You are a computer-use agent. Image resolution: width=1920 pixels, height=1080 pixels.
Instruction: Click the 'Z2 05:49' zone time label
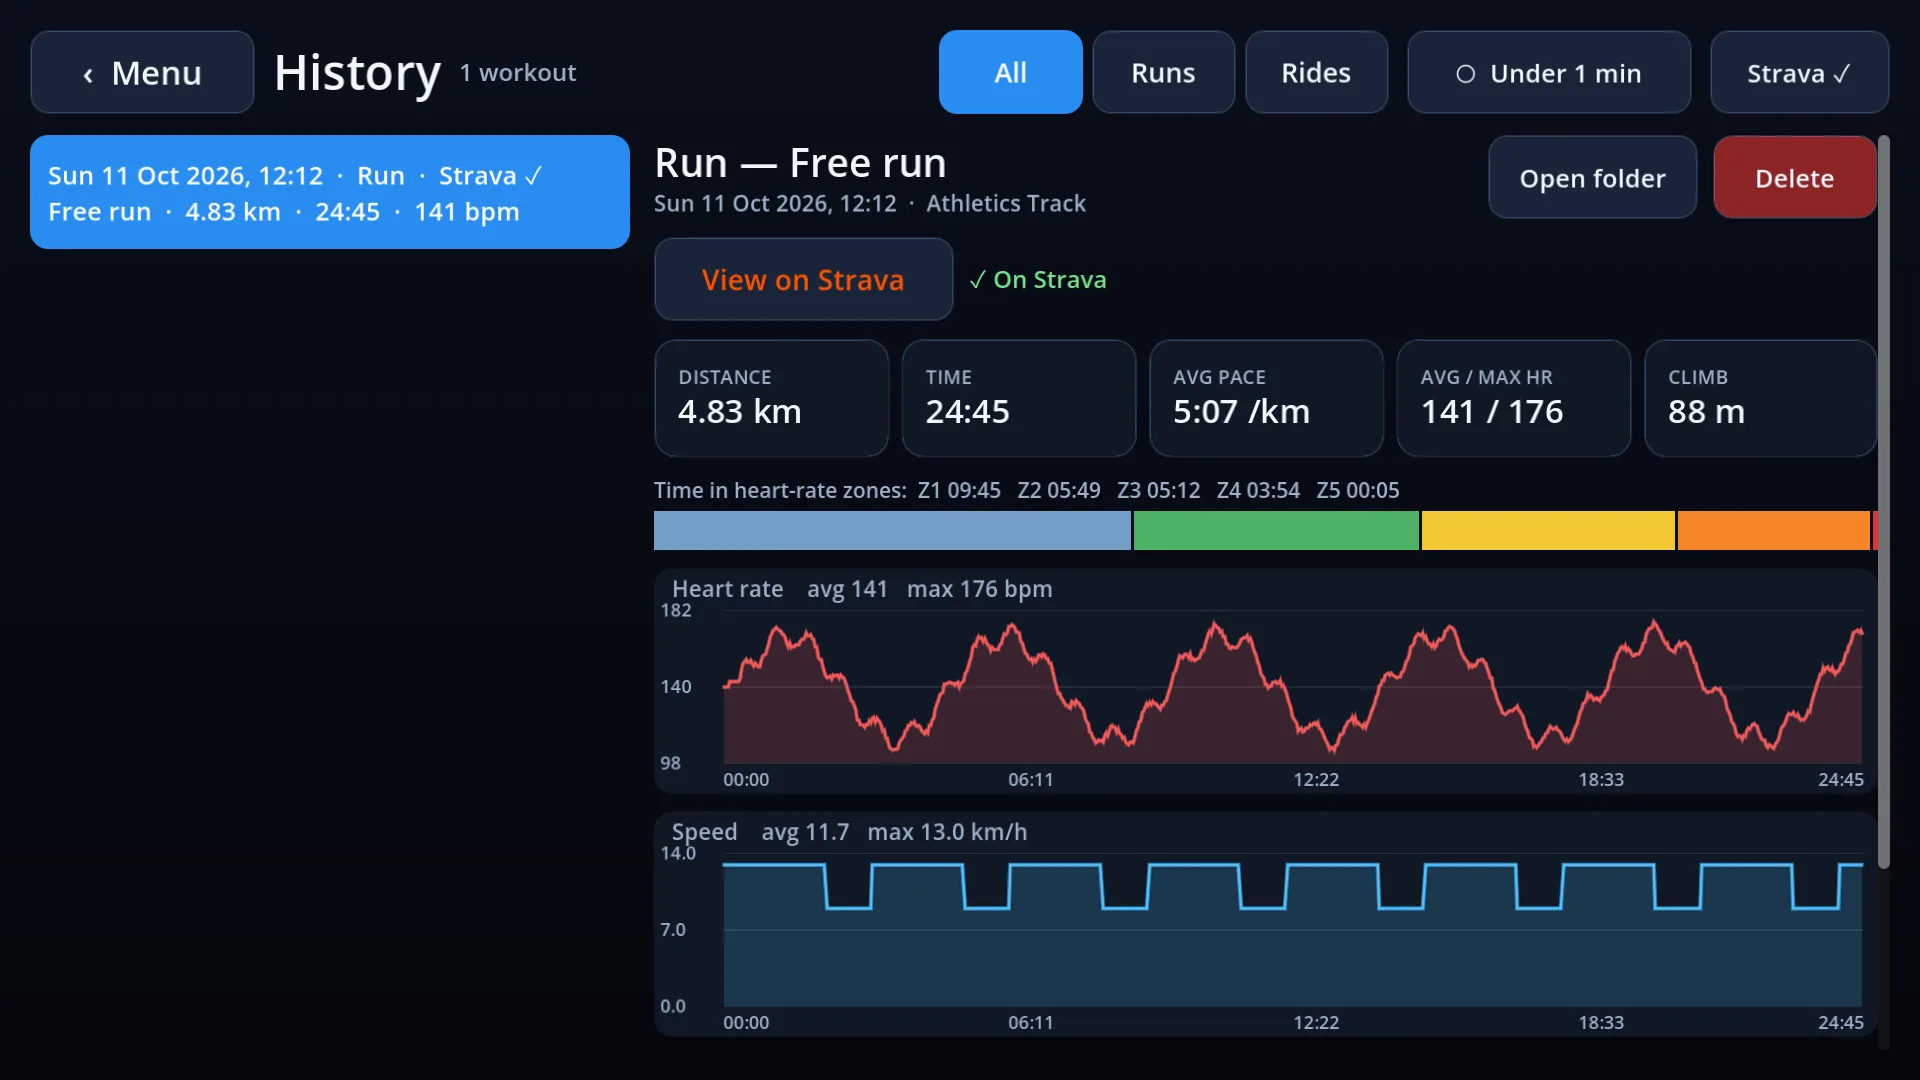(1059, 490)
